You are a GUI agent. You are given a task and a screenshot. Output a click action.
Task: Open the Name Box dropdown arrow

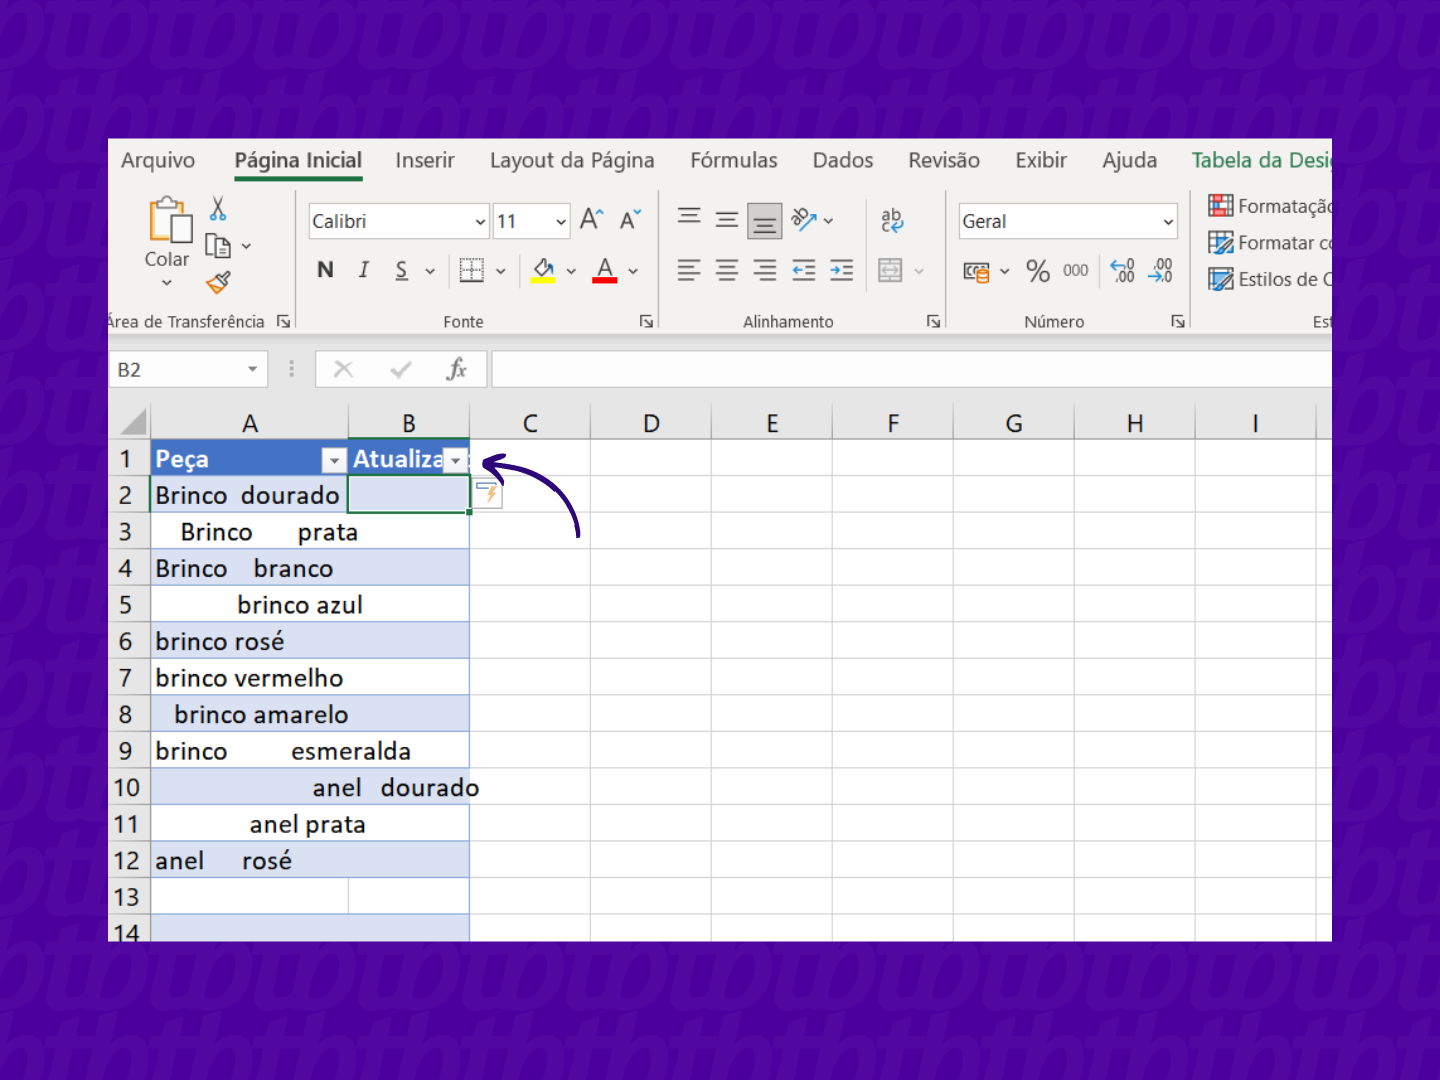point(253,369)
